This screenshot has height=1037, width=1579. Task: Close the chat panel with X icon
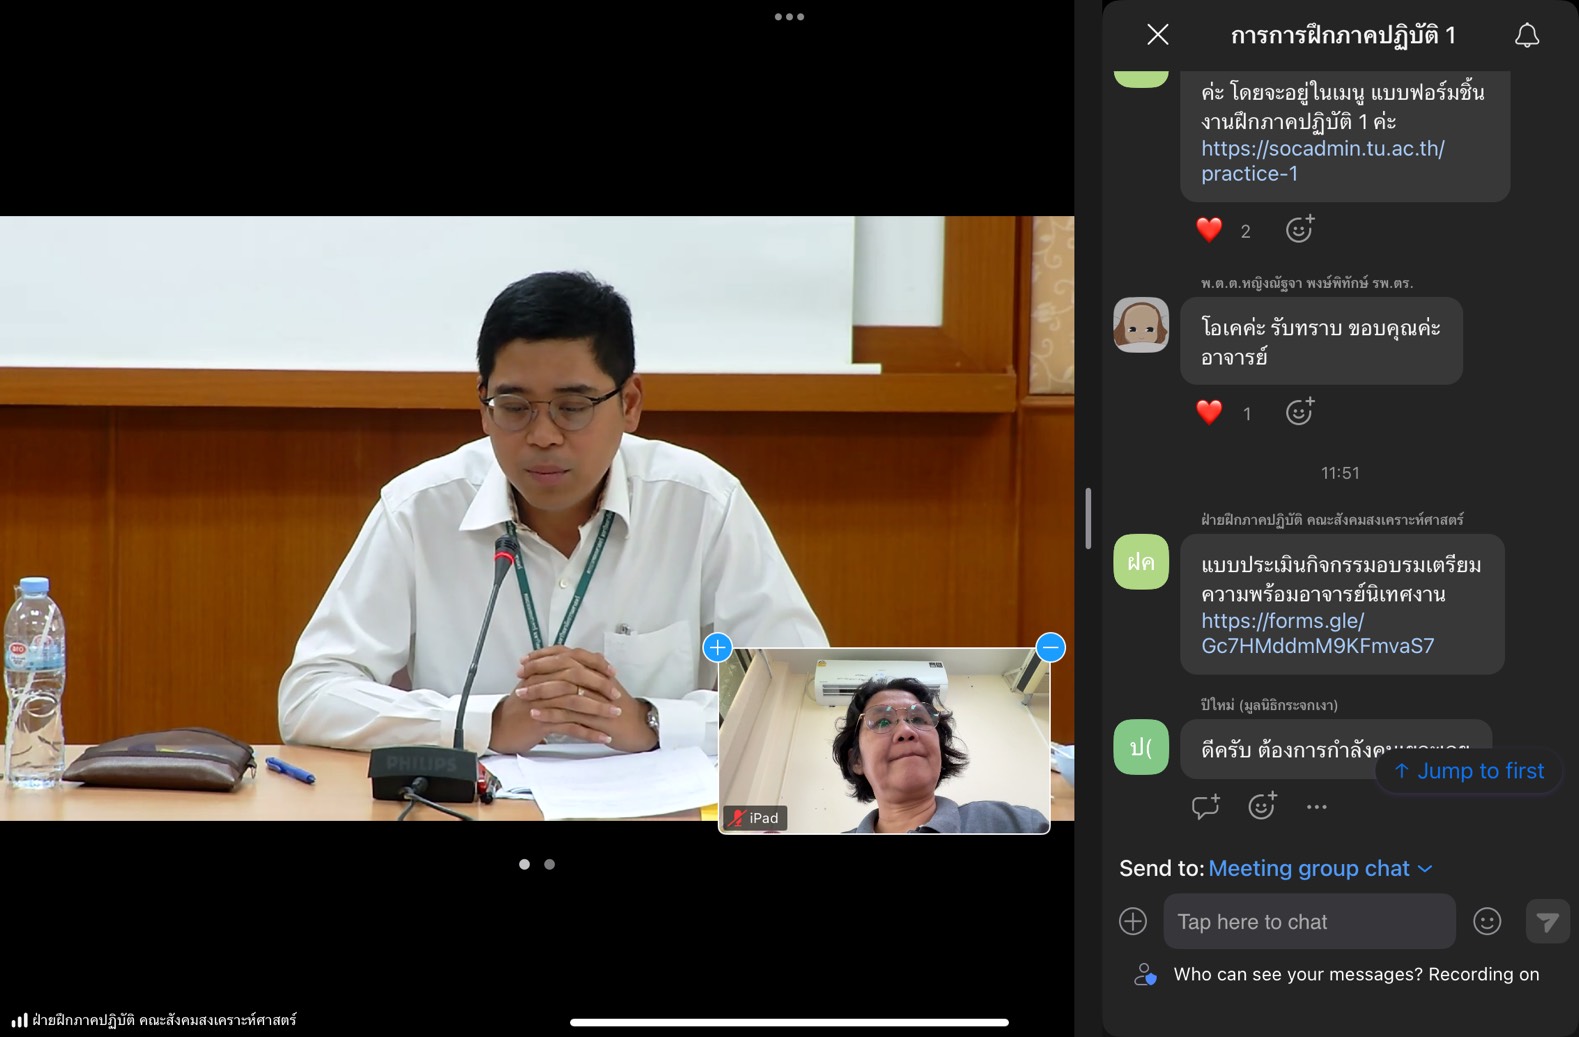point(1157,35)
